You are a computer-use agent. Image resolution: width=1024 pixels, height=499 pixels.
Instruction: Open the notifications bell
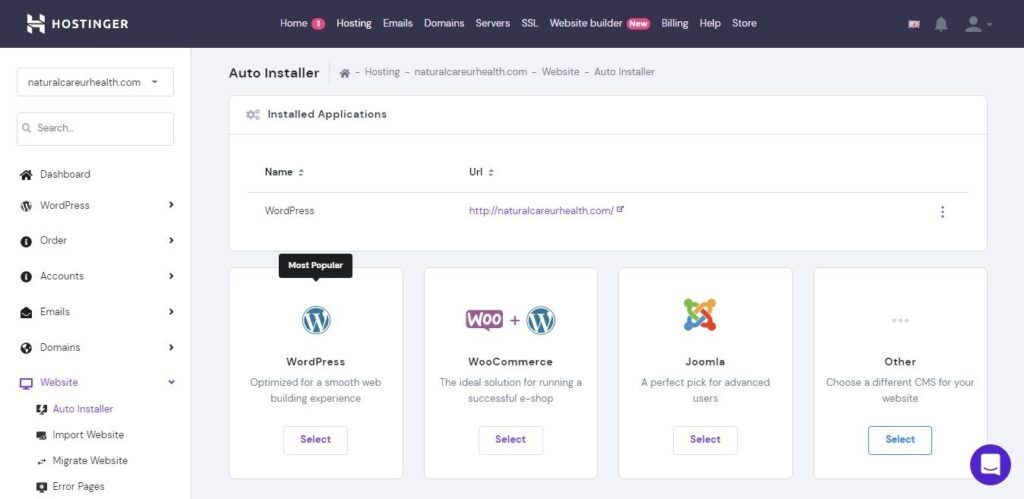click(x=941, y=24)
